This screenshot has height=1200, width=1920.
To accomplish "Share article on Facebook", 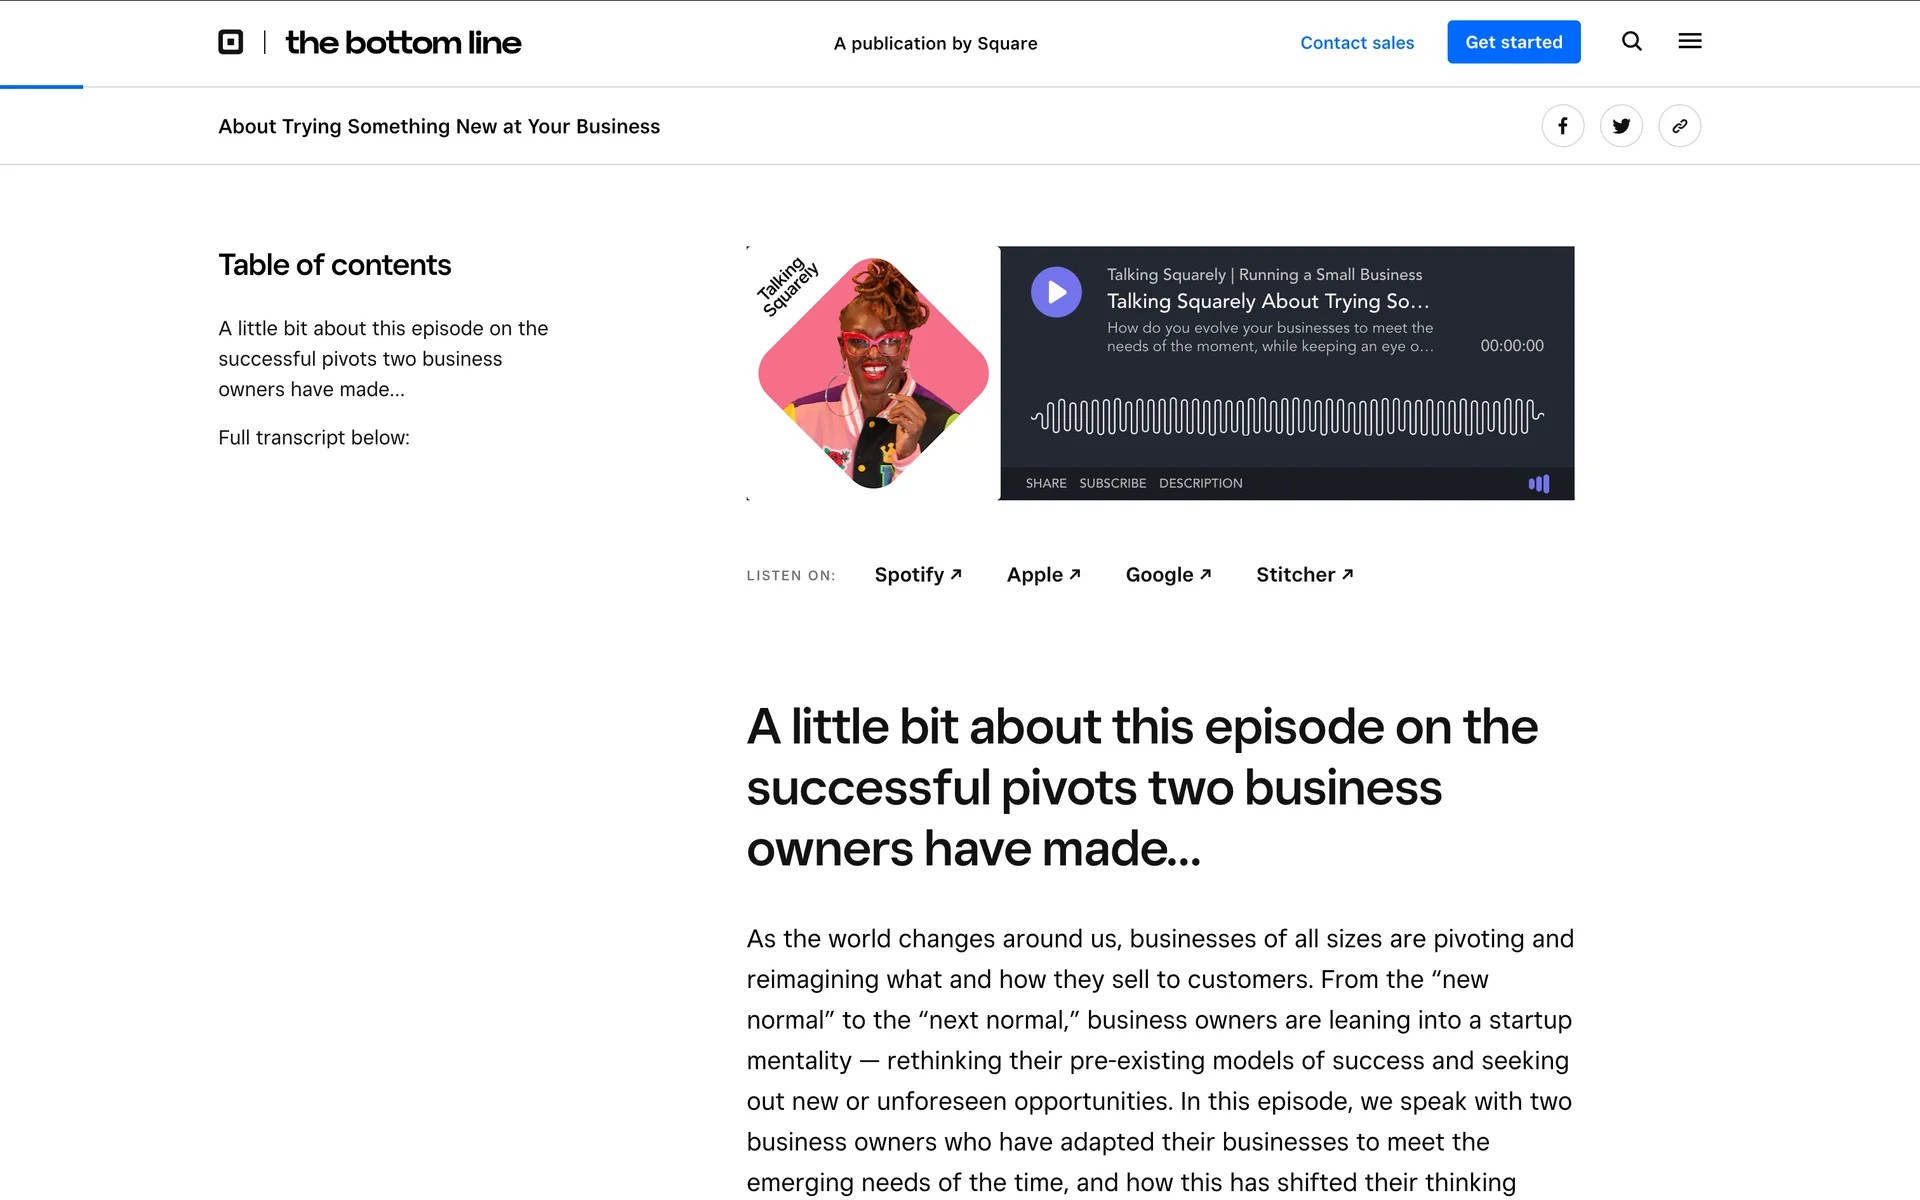I will pos(1562,126).
